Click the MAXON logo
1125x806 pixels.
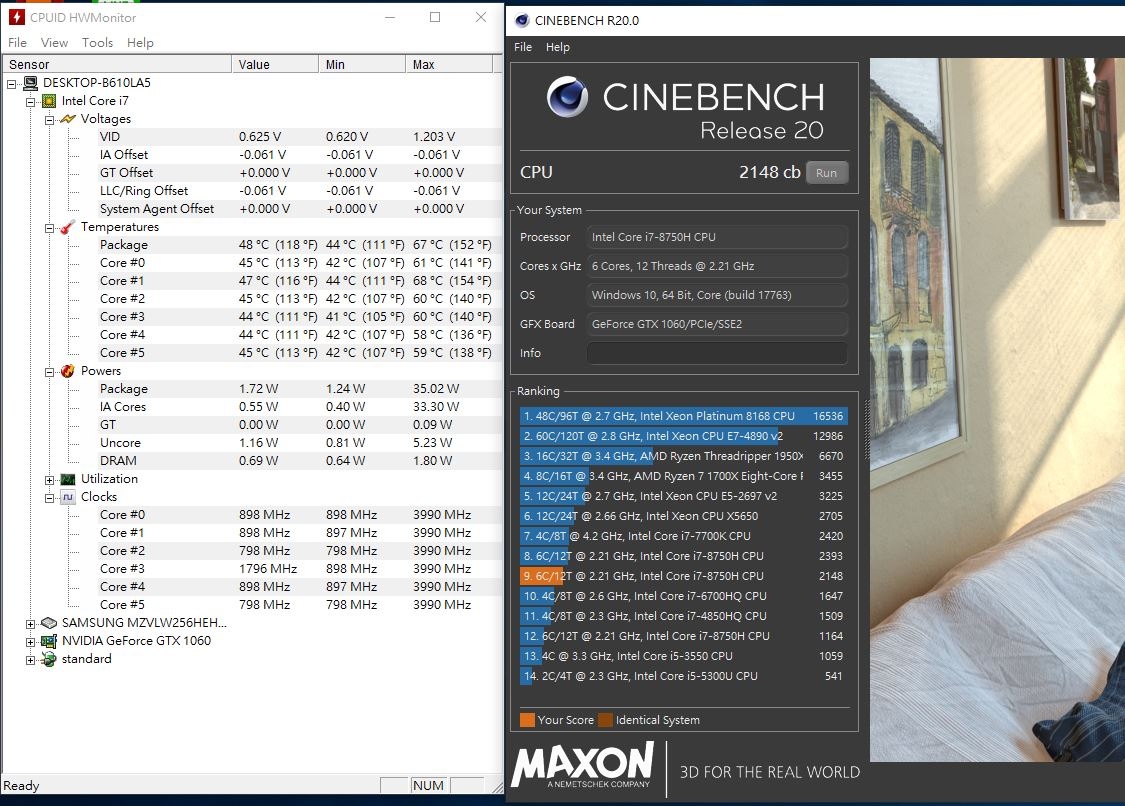point(583,765)
